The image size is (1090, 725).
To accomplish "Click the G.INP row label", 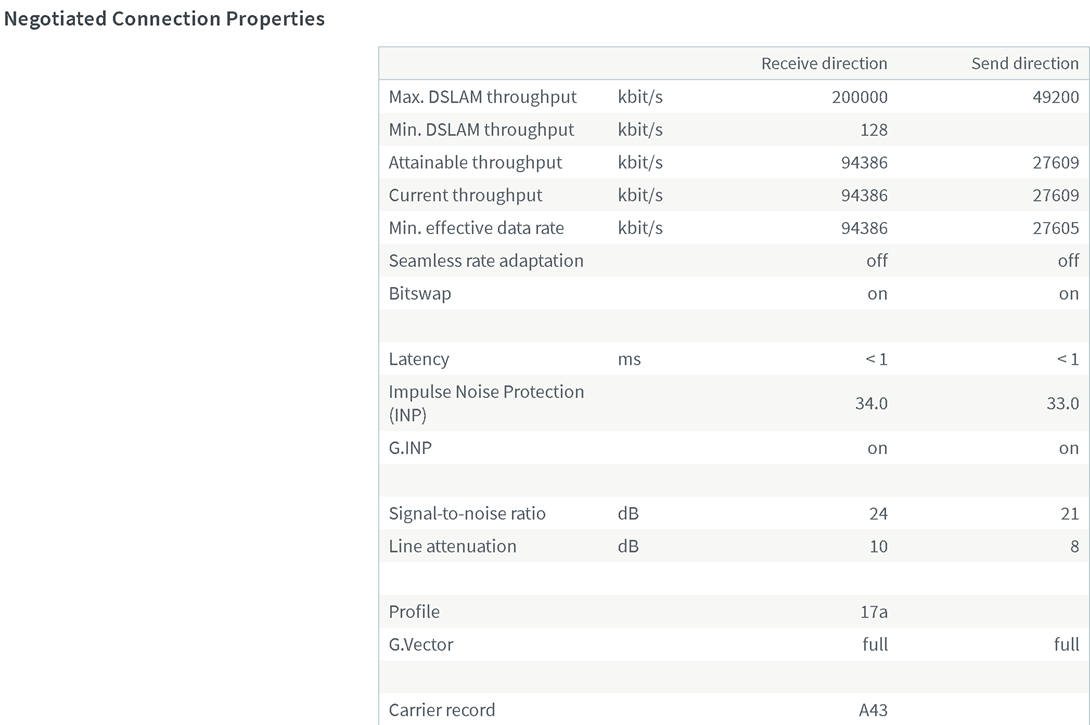I will coord(410,448).
